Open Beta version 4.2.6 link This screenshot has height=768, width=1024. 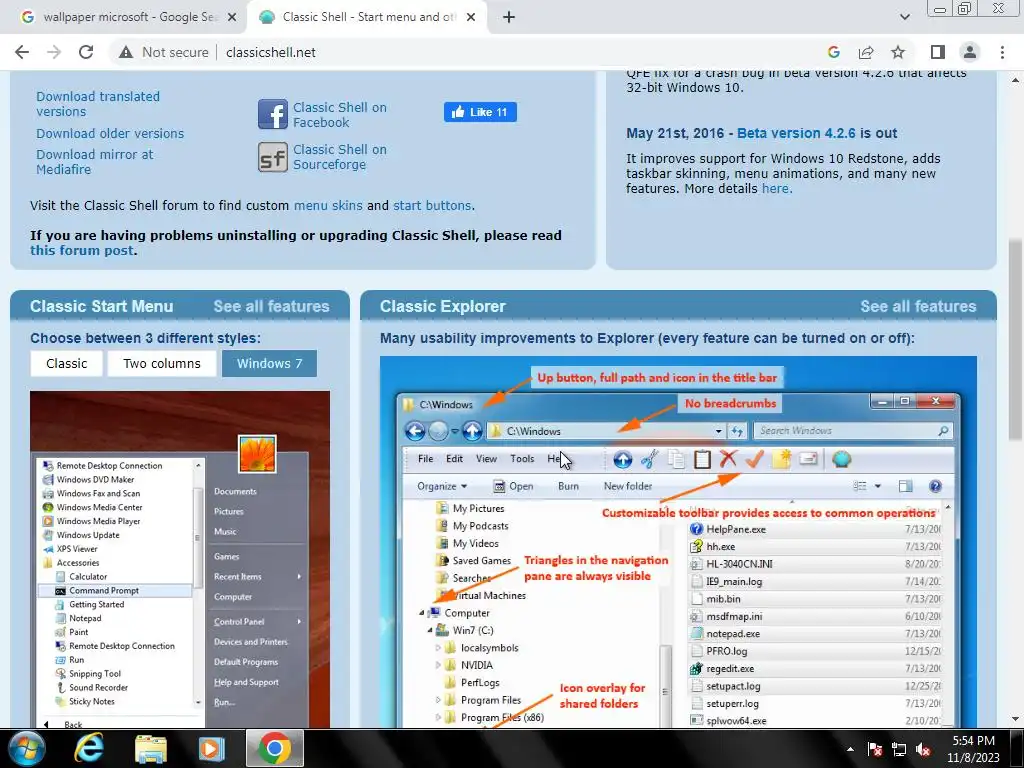[x=796, y=133]
